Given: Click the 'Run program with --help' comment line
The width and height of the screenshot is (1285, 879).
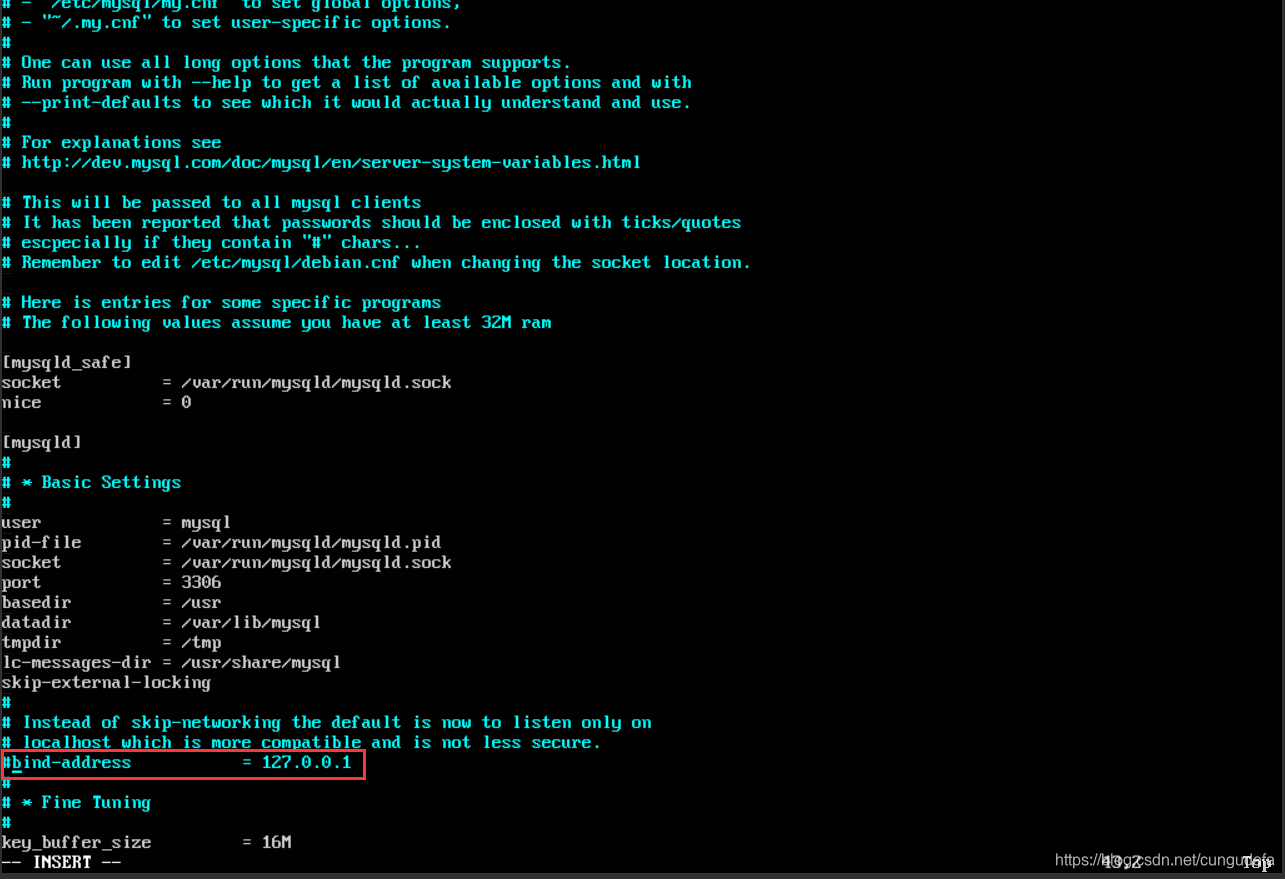Looking at the screenshot, I should [x=347, y=83].
